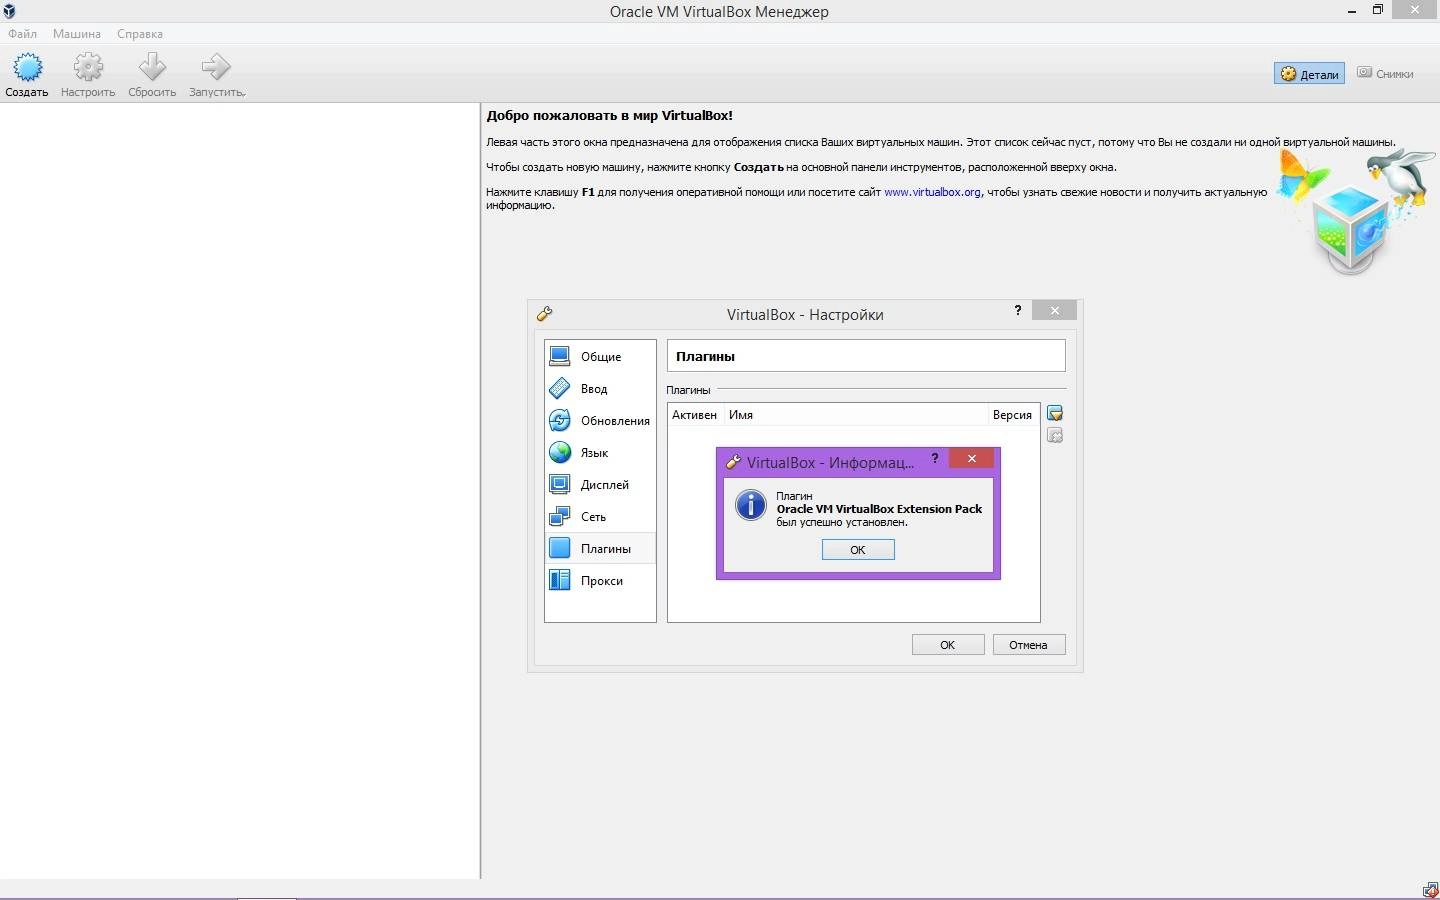Switch to the Детали view
Viewport: 1440px width, 900px height.
click(1309, 74)
